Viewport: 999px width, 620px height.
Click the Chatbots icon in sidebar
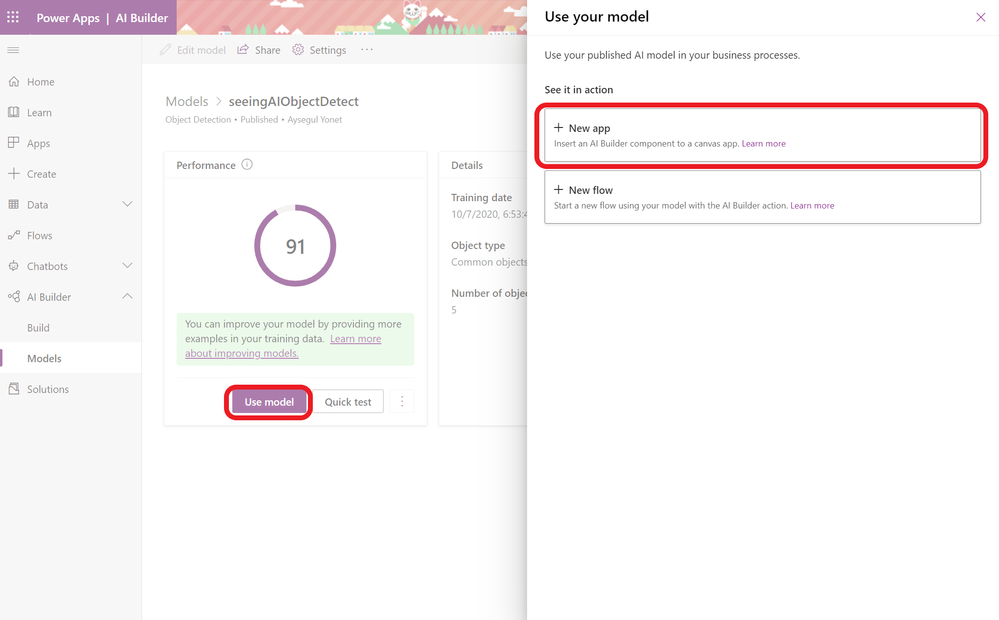click(13, 266)
